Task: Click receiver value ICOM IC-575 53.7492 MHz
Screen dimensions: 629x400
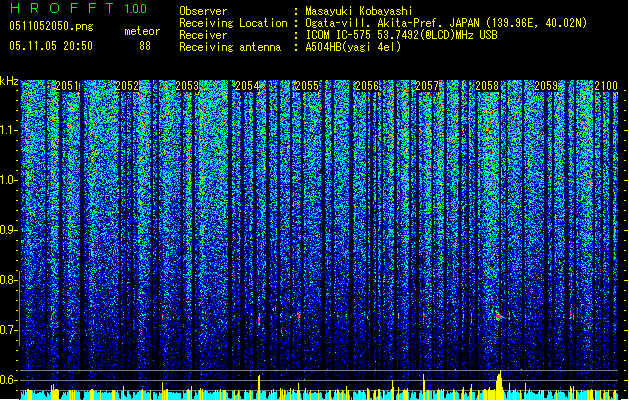Action: 401,35
